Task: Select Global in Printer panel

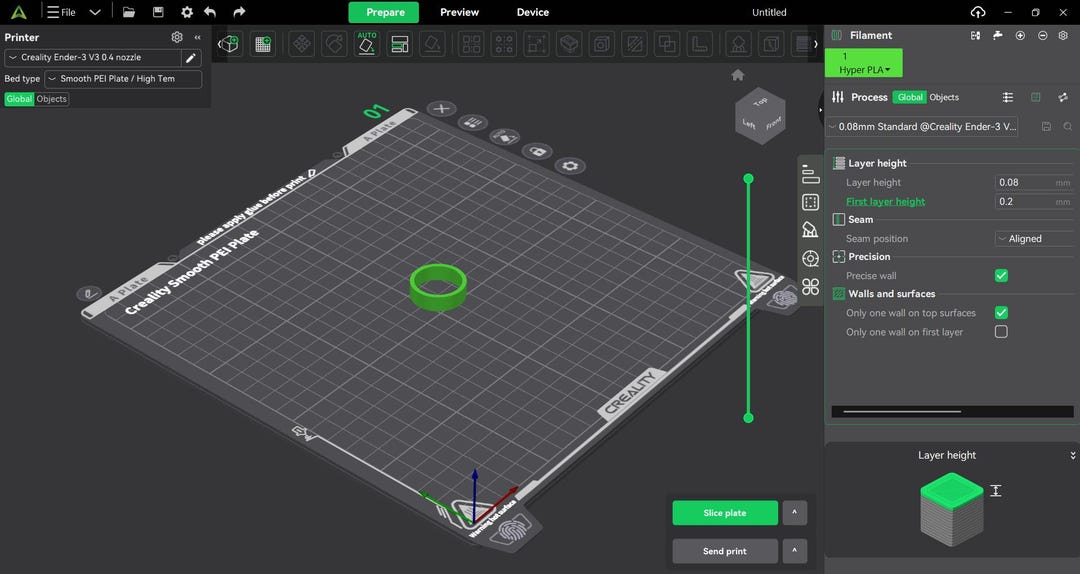Action: tap(19, 99)
